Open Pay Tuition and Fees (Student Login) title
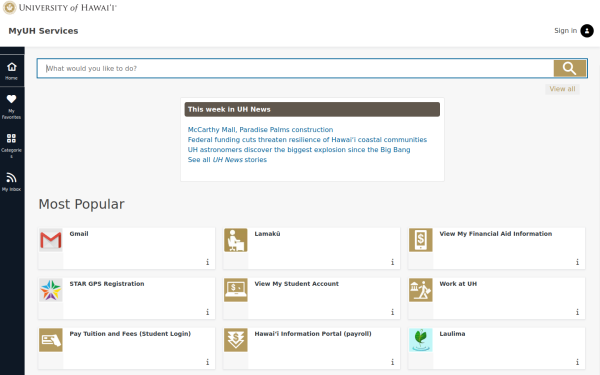 [130, 334]
